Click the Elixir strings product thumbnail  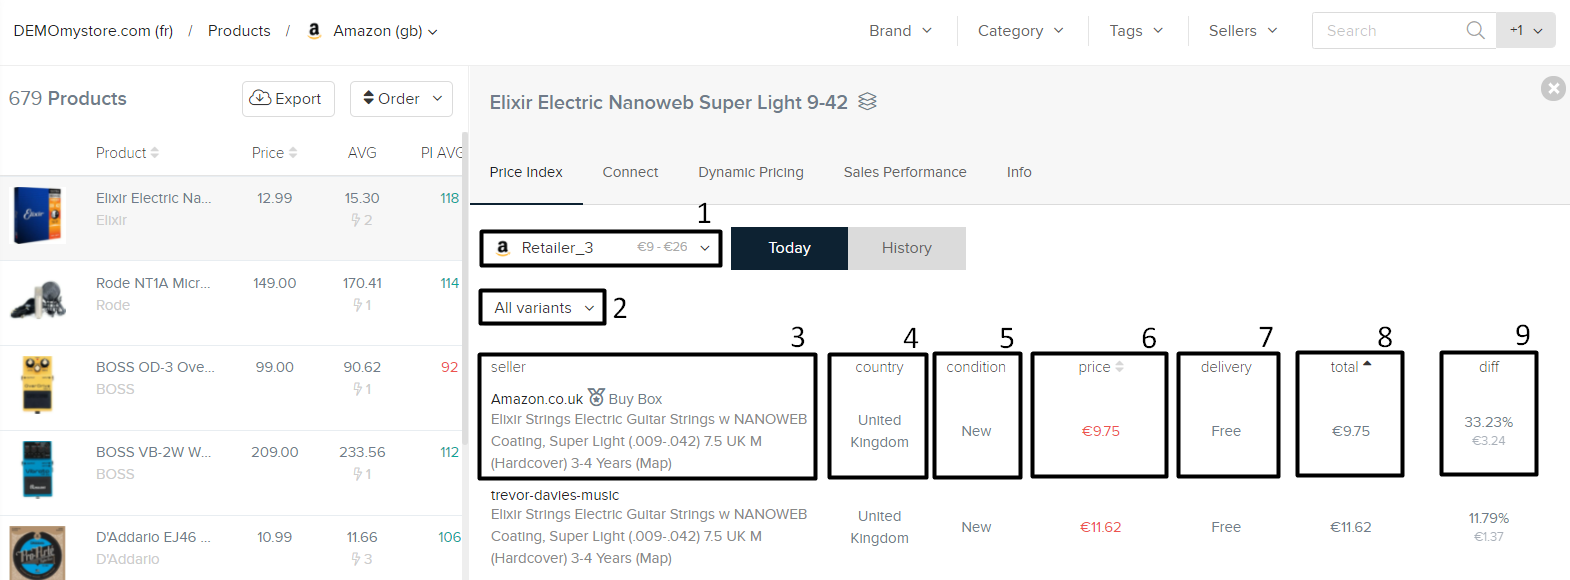[38, 214]
